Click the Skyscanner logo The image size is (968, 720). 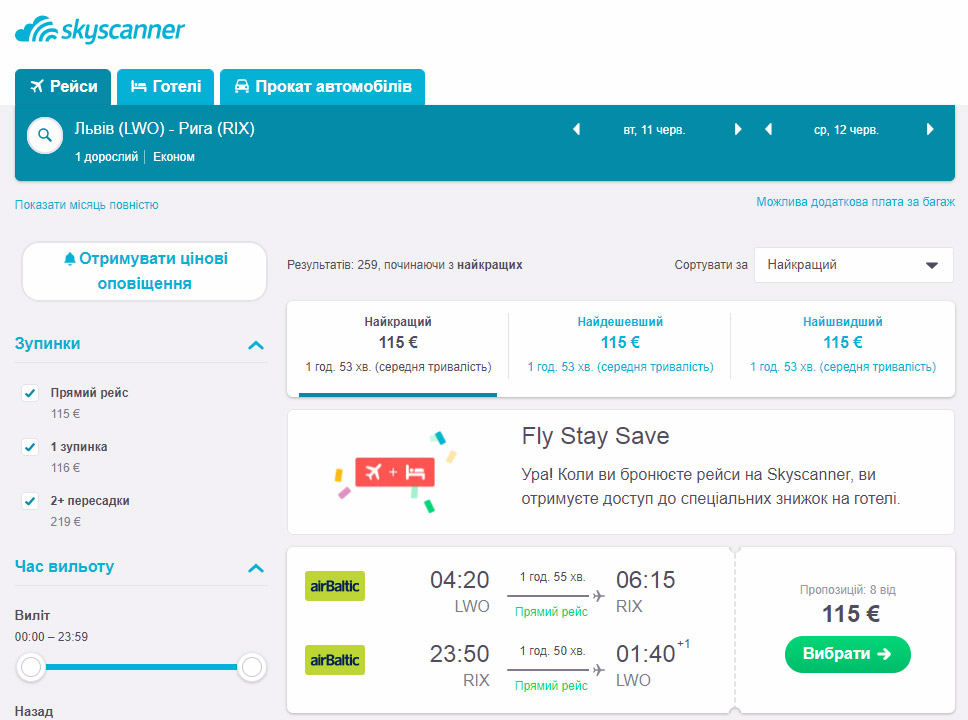coord(99,30)
